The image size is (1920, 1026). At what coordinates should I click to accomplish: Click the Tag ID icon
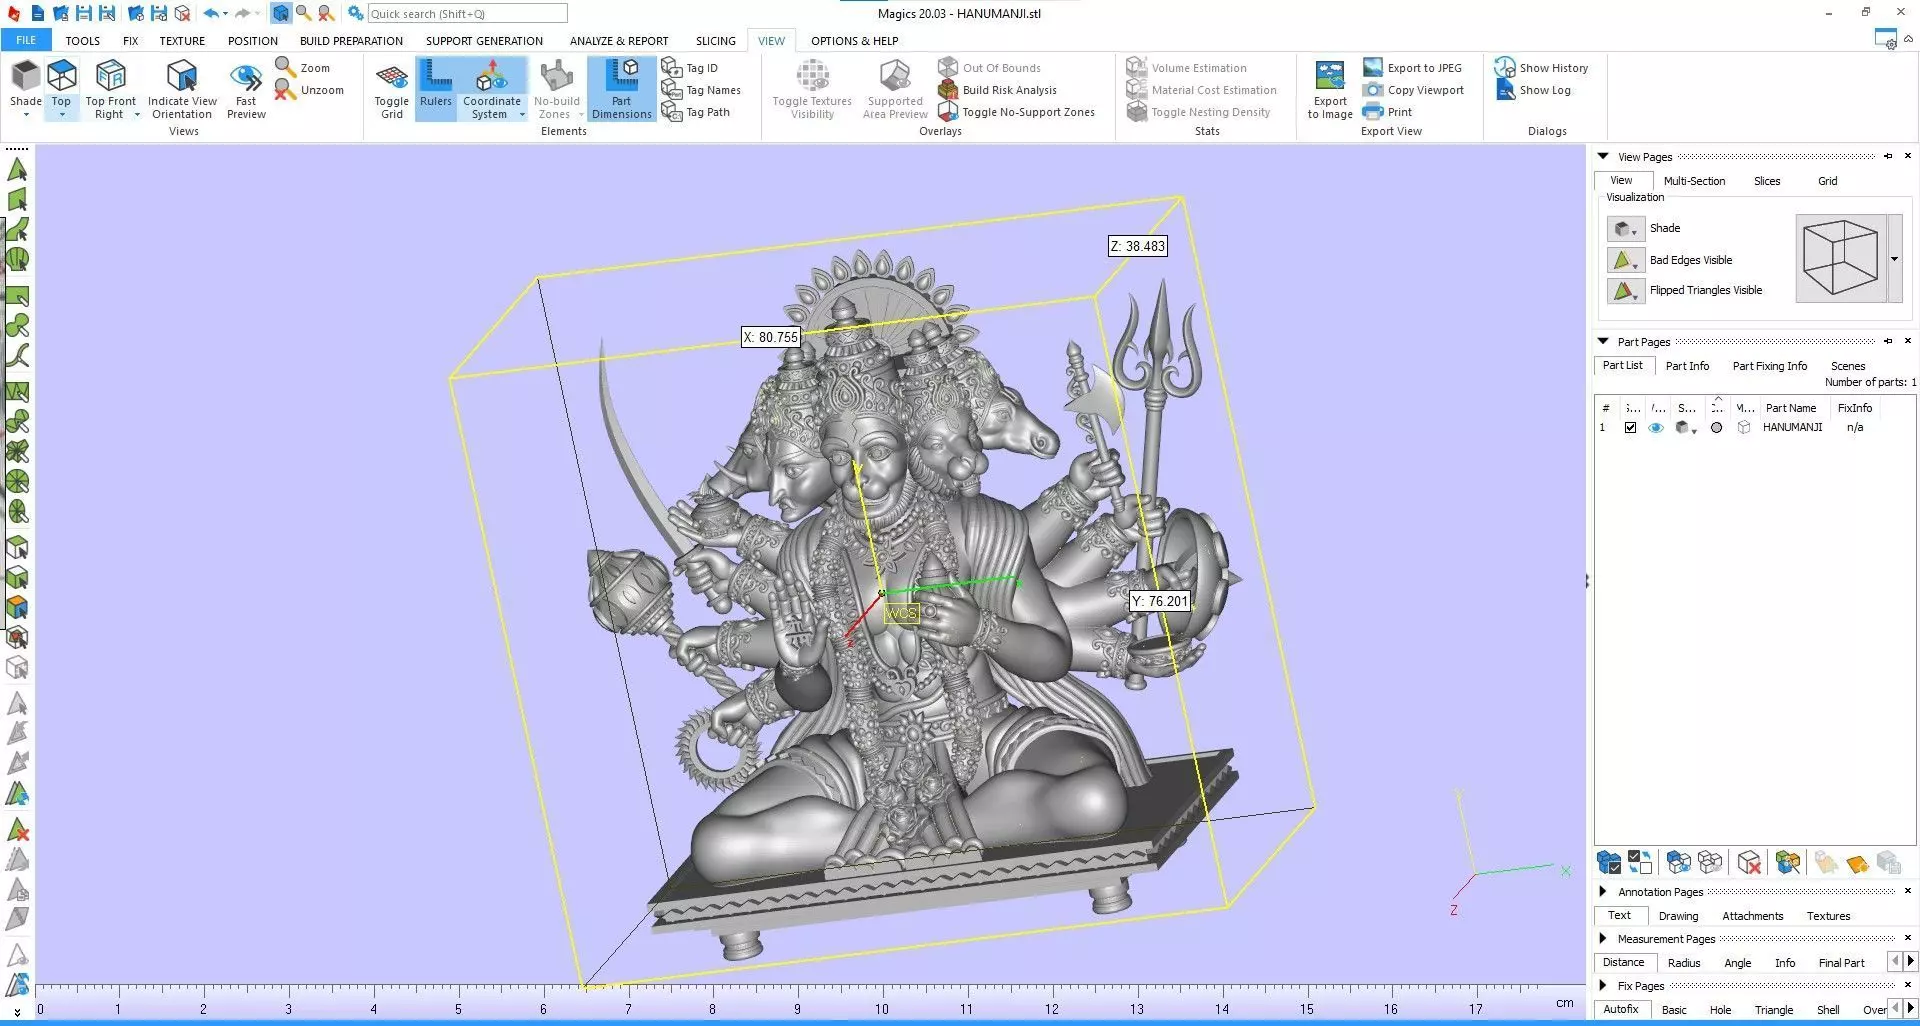coord(672,68)
